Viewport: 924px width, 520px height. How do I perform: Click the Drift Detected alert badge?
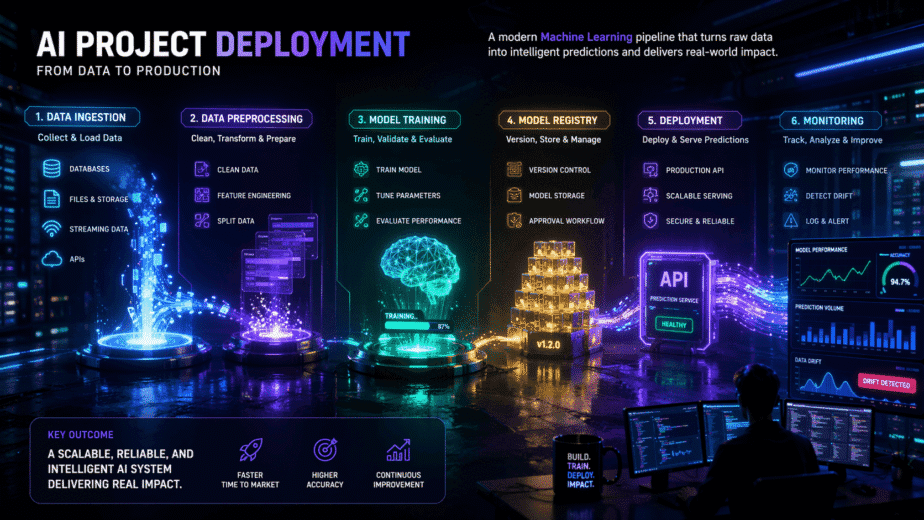[x=887, y=383]
